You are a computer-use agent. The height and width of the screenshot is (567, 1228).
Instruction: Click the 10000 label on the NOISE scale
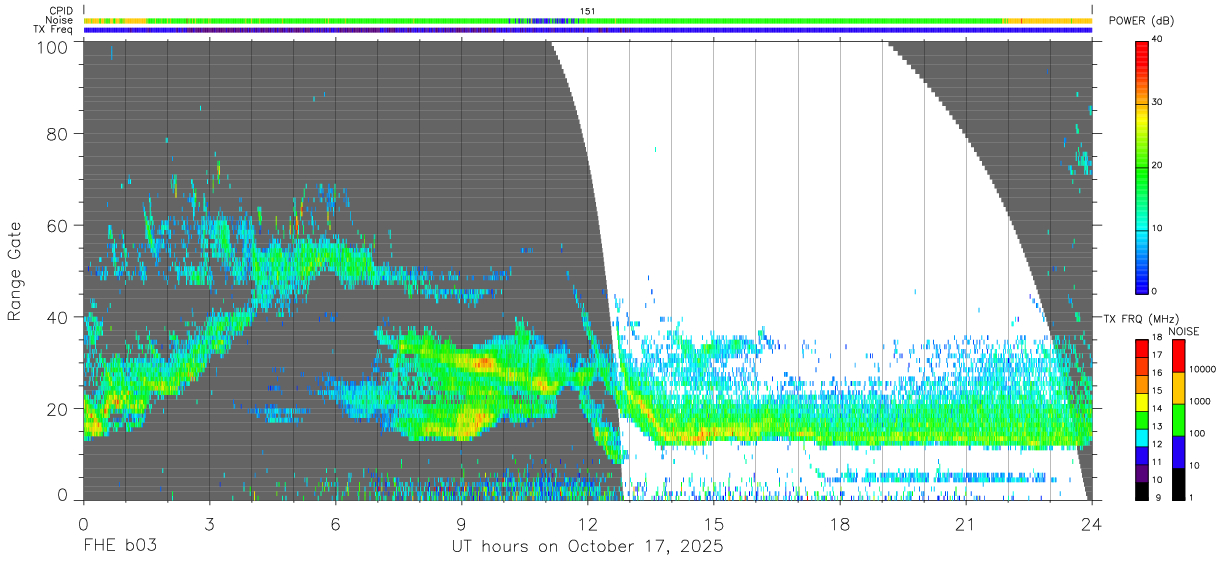pyautogui.click(x=1202, y=369)
